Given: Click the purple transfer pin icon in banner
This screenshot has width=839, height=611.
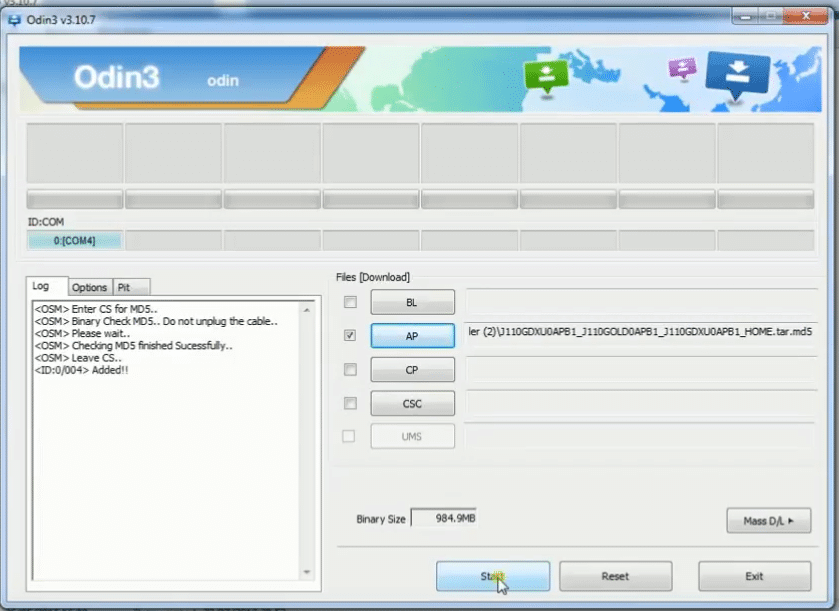Looking at the screenshot, I should pos(682,68).
